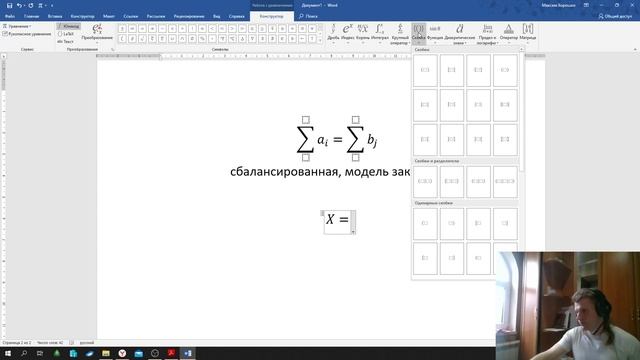Collapse the ribbon with the corner arrow
640x360 pixels.
[635, 49]
